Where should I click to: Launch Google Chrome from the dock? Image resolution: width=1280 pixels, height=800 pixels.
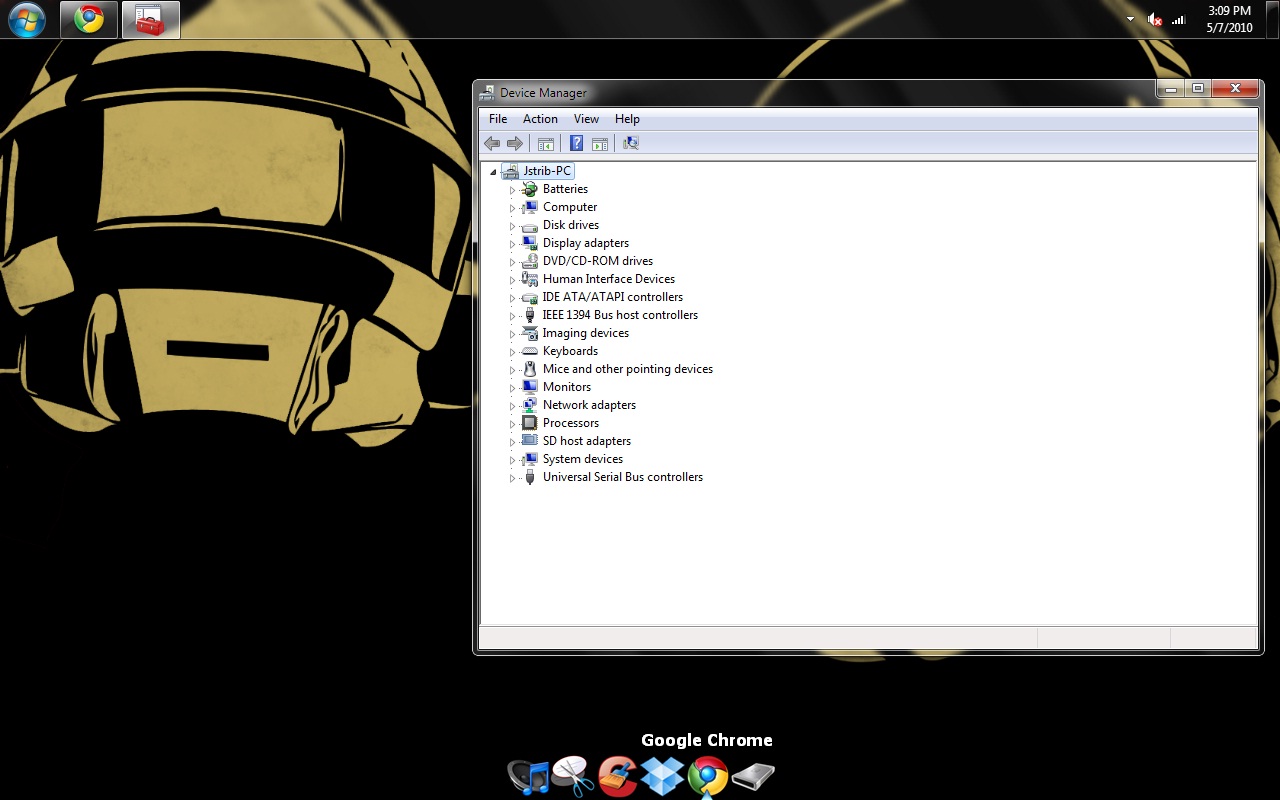[707, 776]
